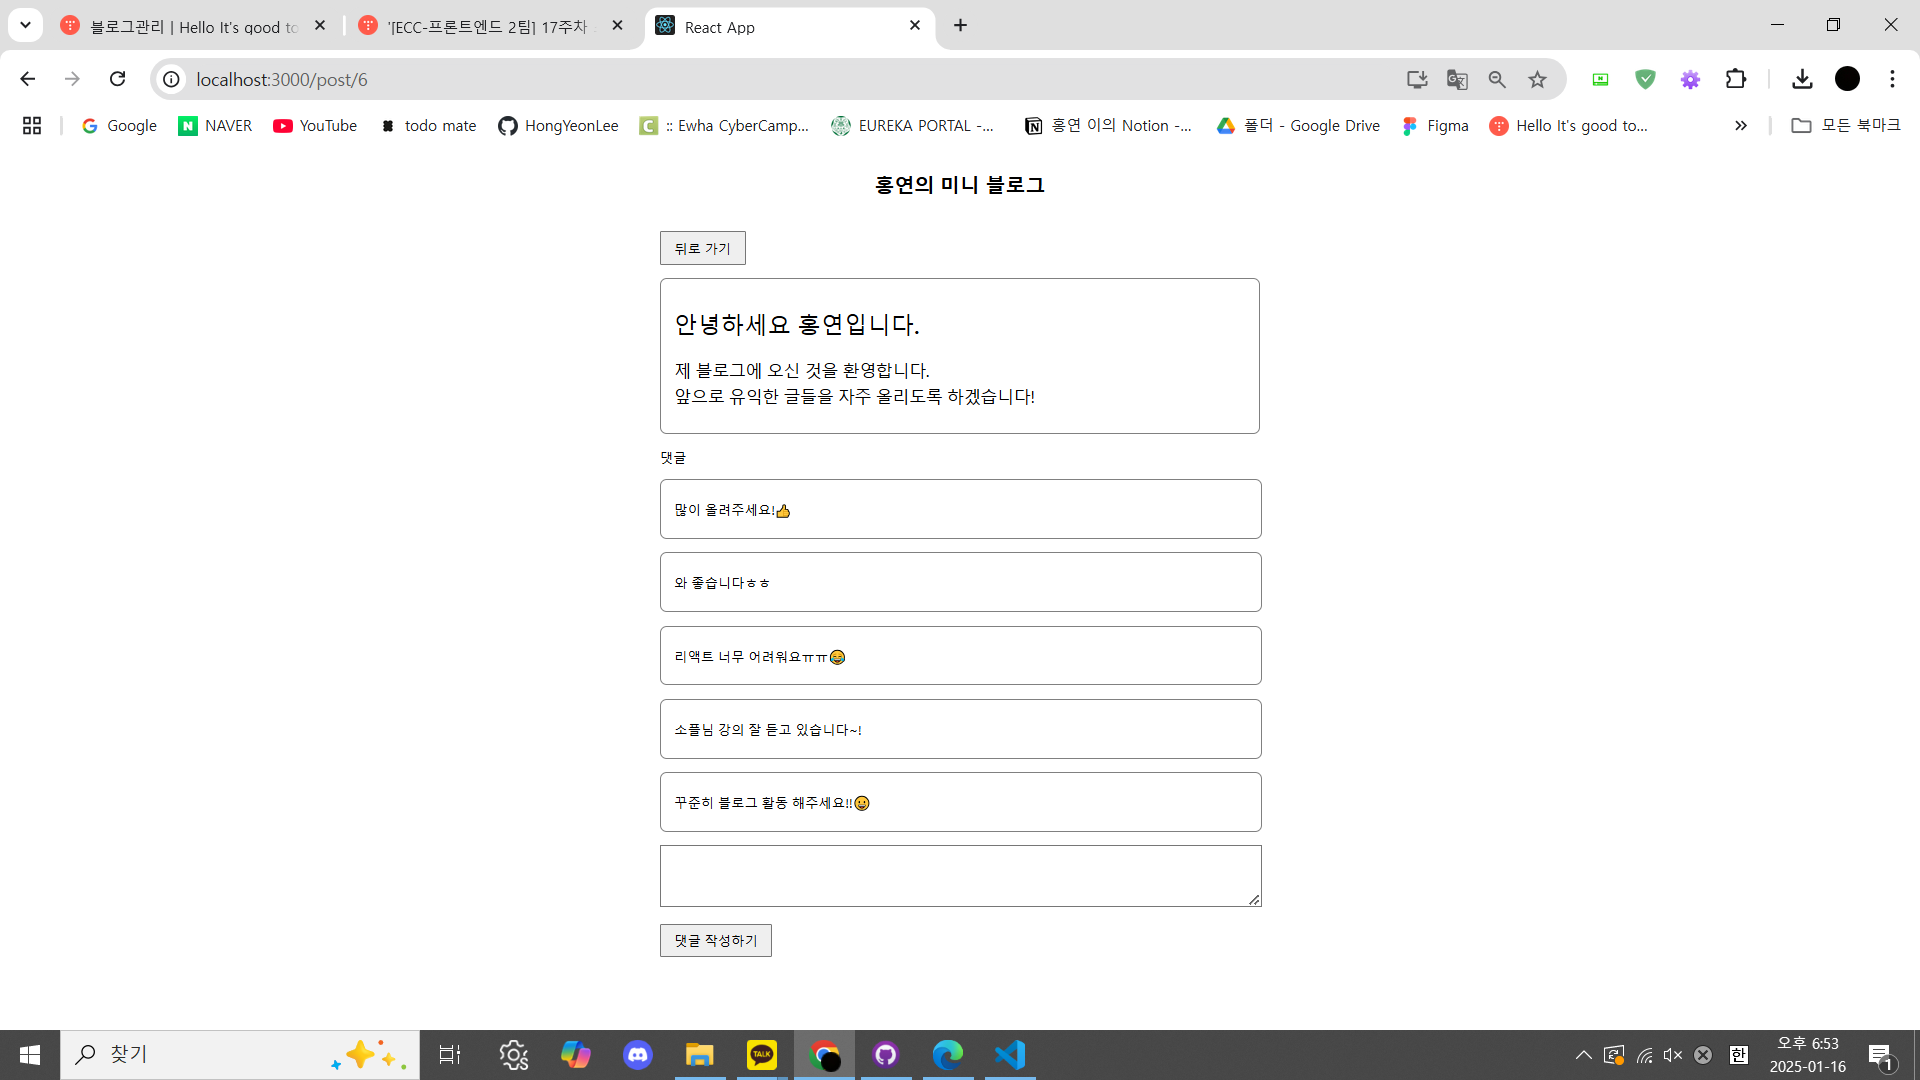Image resolution: width=1920 pixels, height=1080 pixels.
Task: Click the zoom magnifier icon in address bar
Action: coord(1497,79)
